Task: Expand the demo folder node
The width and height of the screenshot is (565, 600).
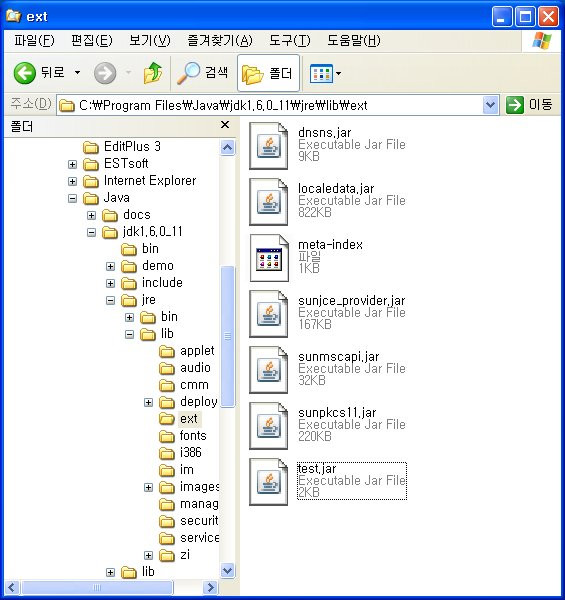Action: (110, 266)
